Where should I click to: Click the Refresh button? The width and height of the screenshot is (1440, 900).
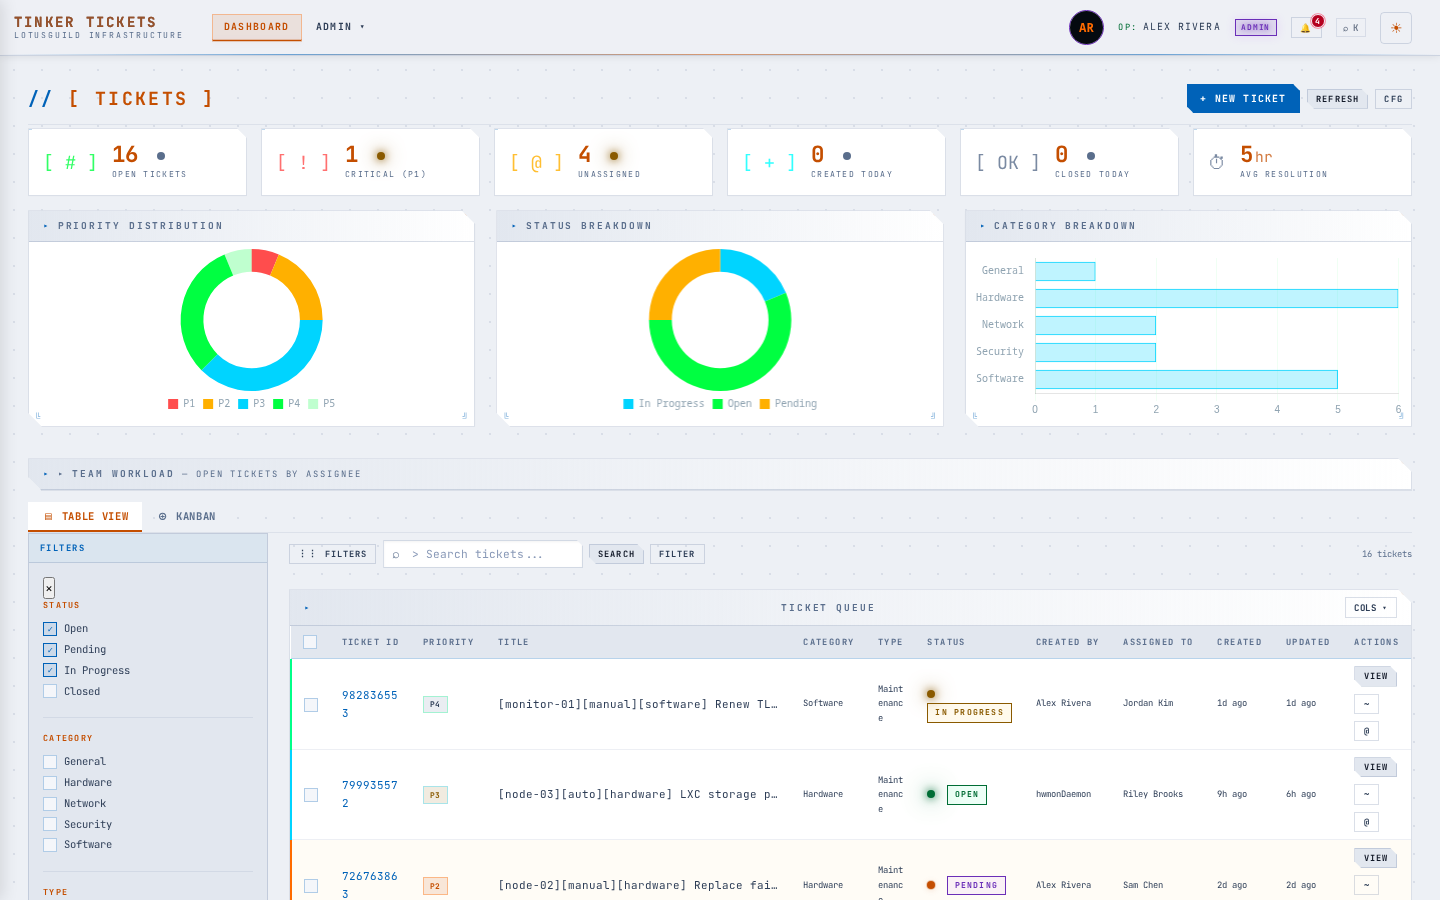[1337, 99]
